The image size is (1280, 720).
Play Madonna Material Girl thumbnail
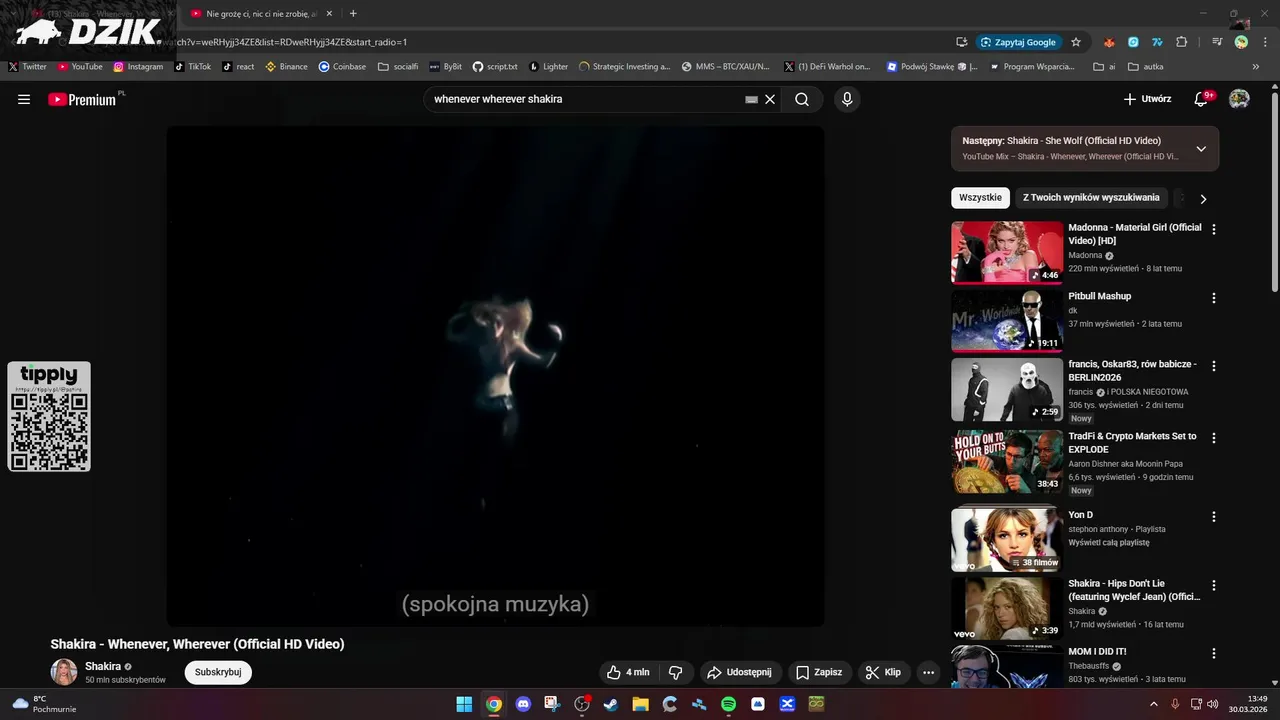1007,253
